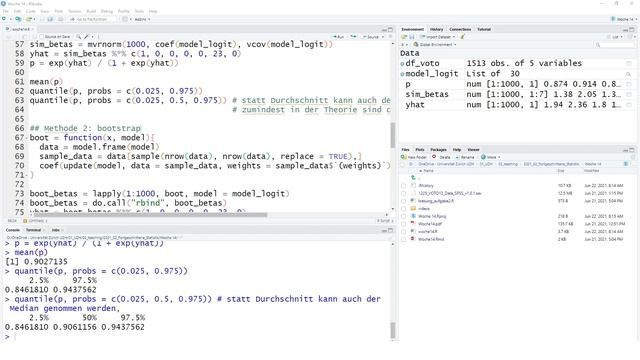The width and height of the screenshot is (640, 360).
Task: Switch to the Terminal tab
Action: [33, 230]
